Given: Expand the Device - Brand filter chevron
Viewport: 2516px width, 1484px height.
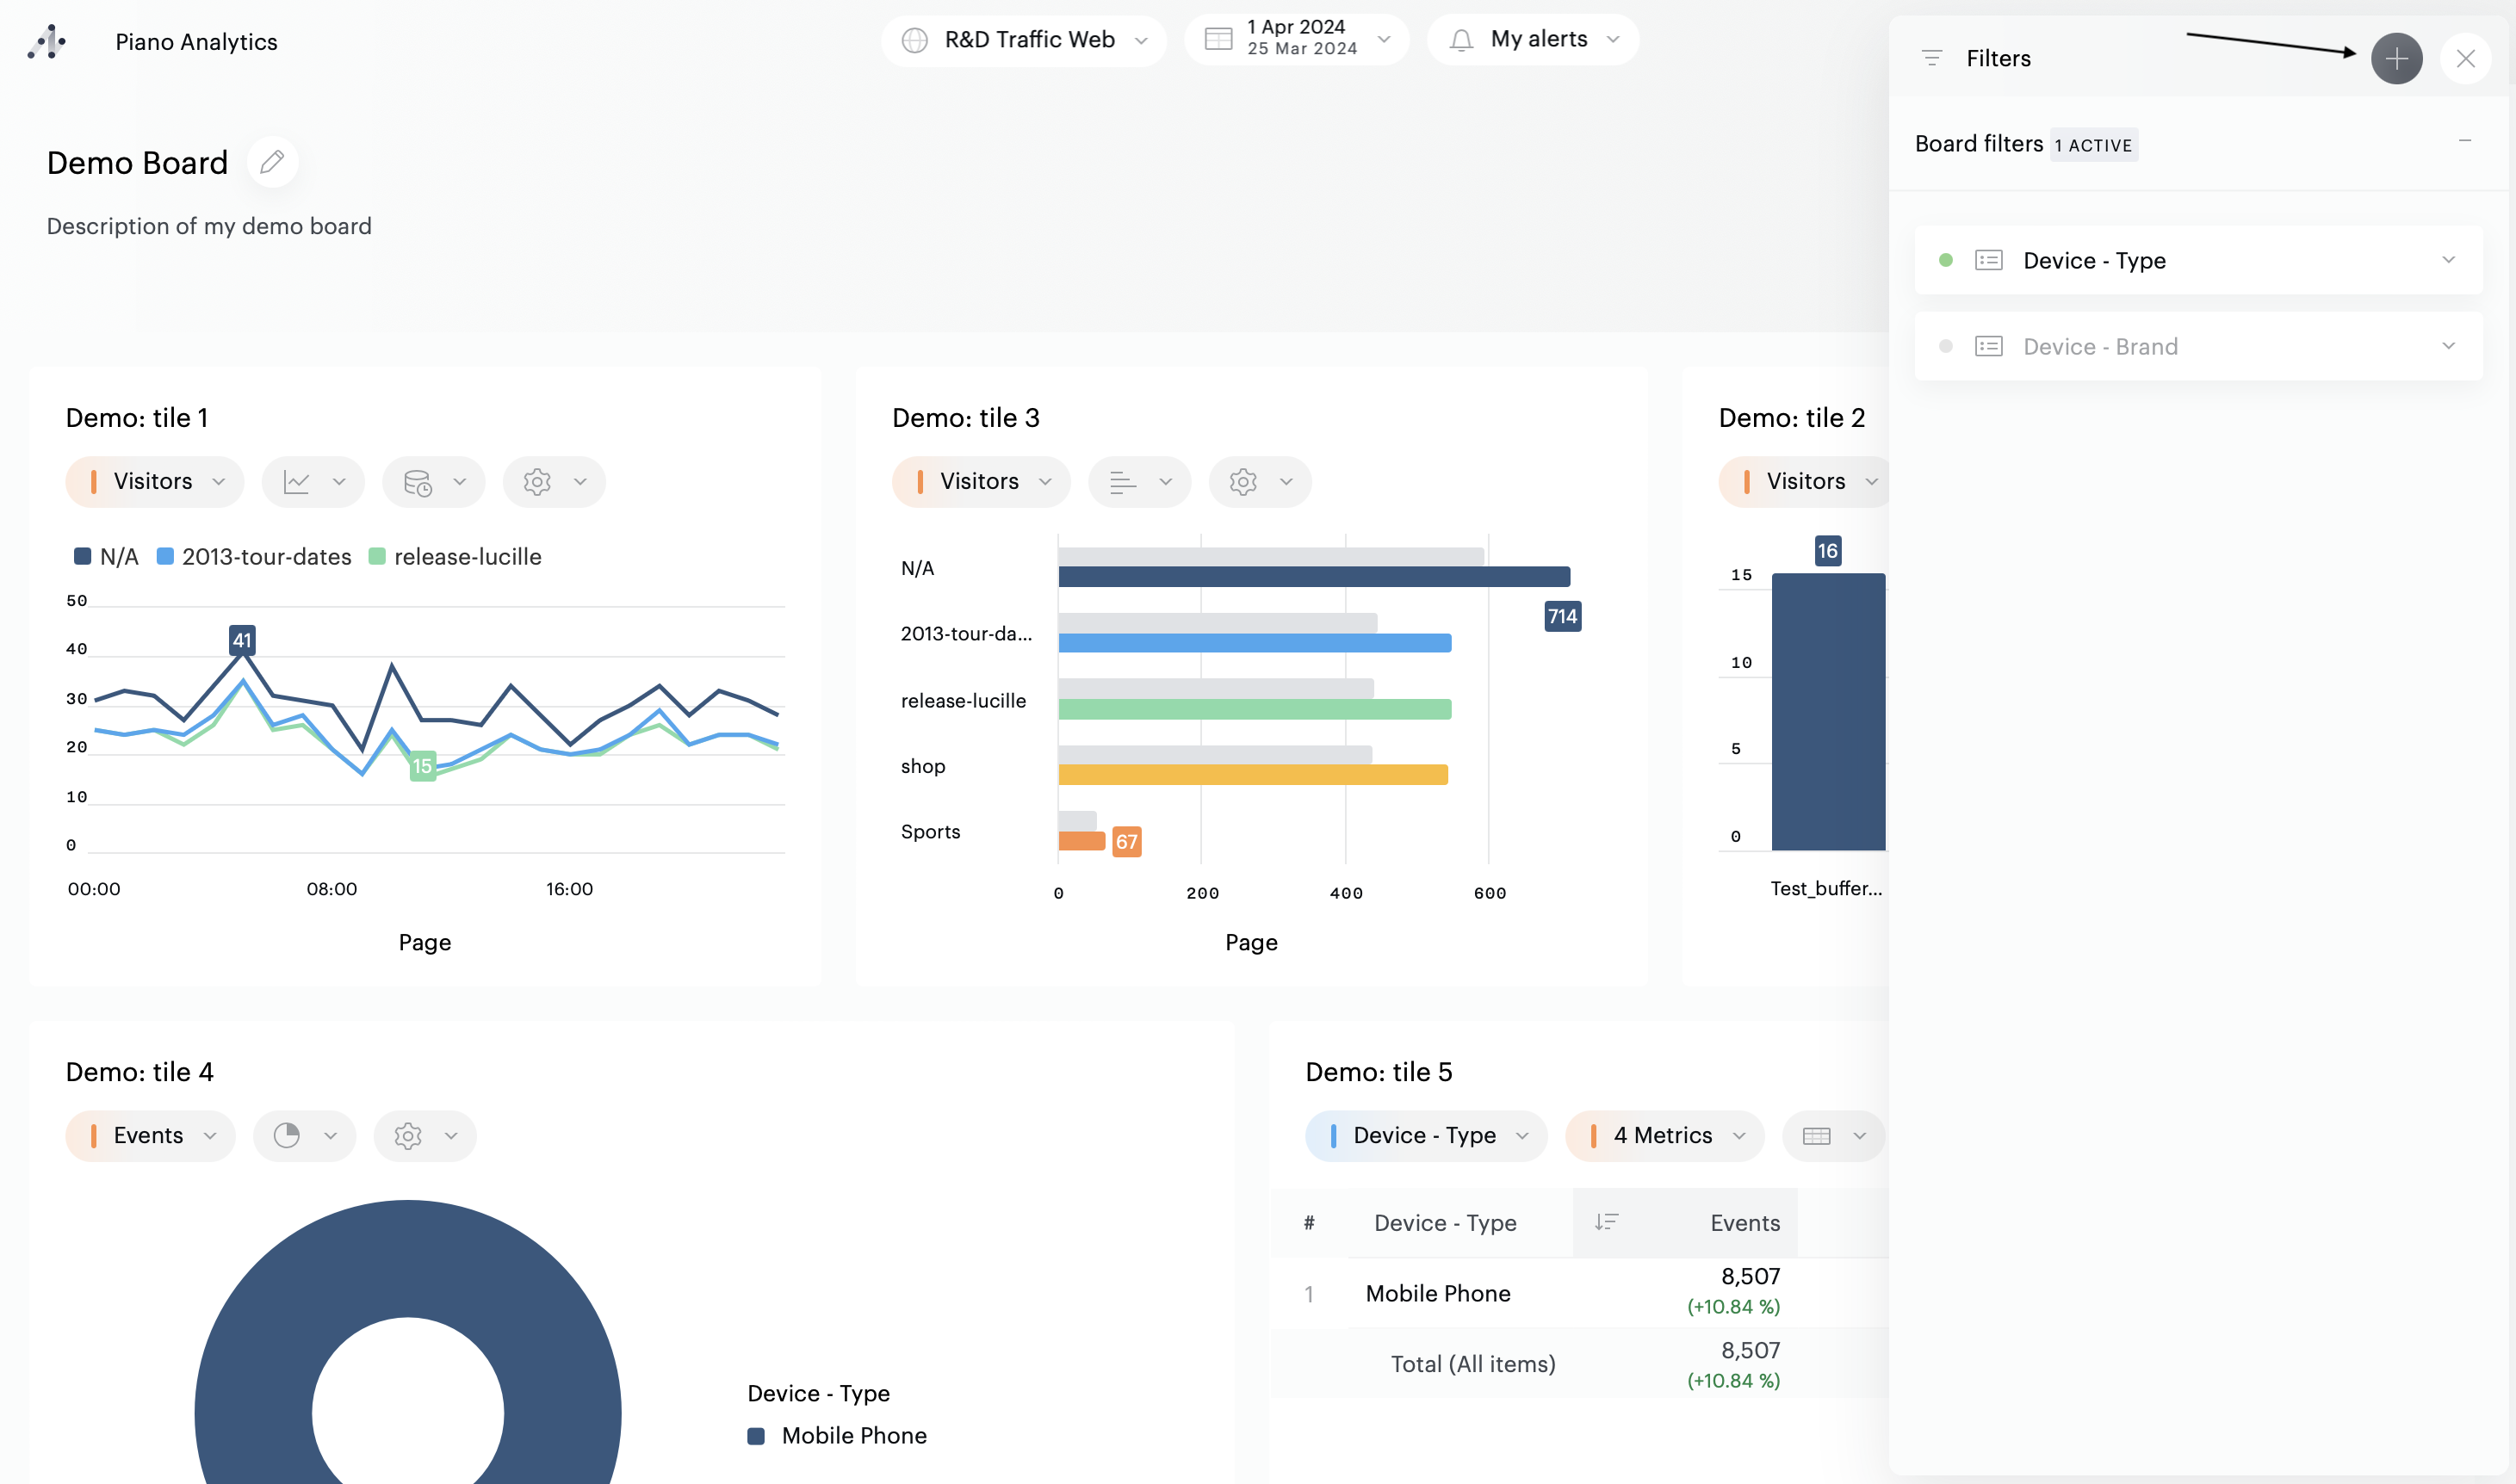Looking at the screenshot, I should point(2448,346).
